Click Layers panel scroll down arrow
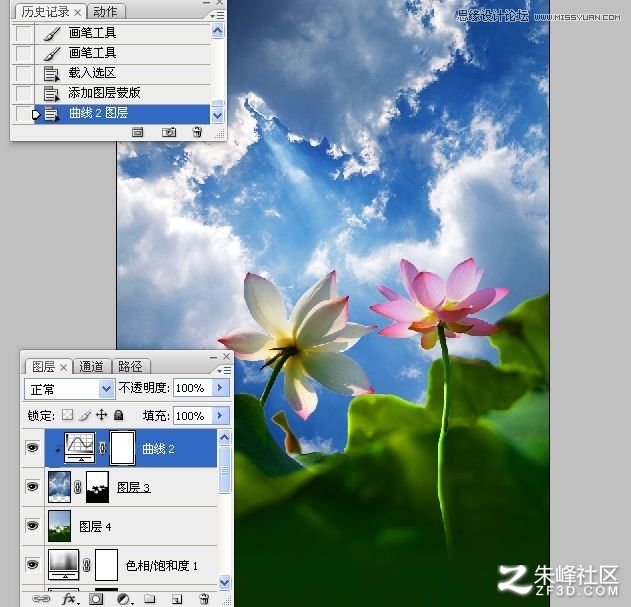The height and width of the screenshot is (607, 631). 225,582
